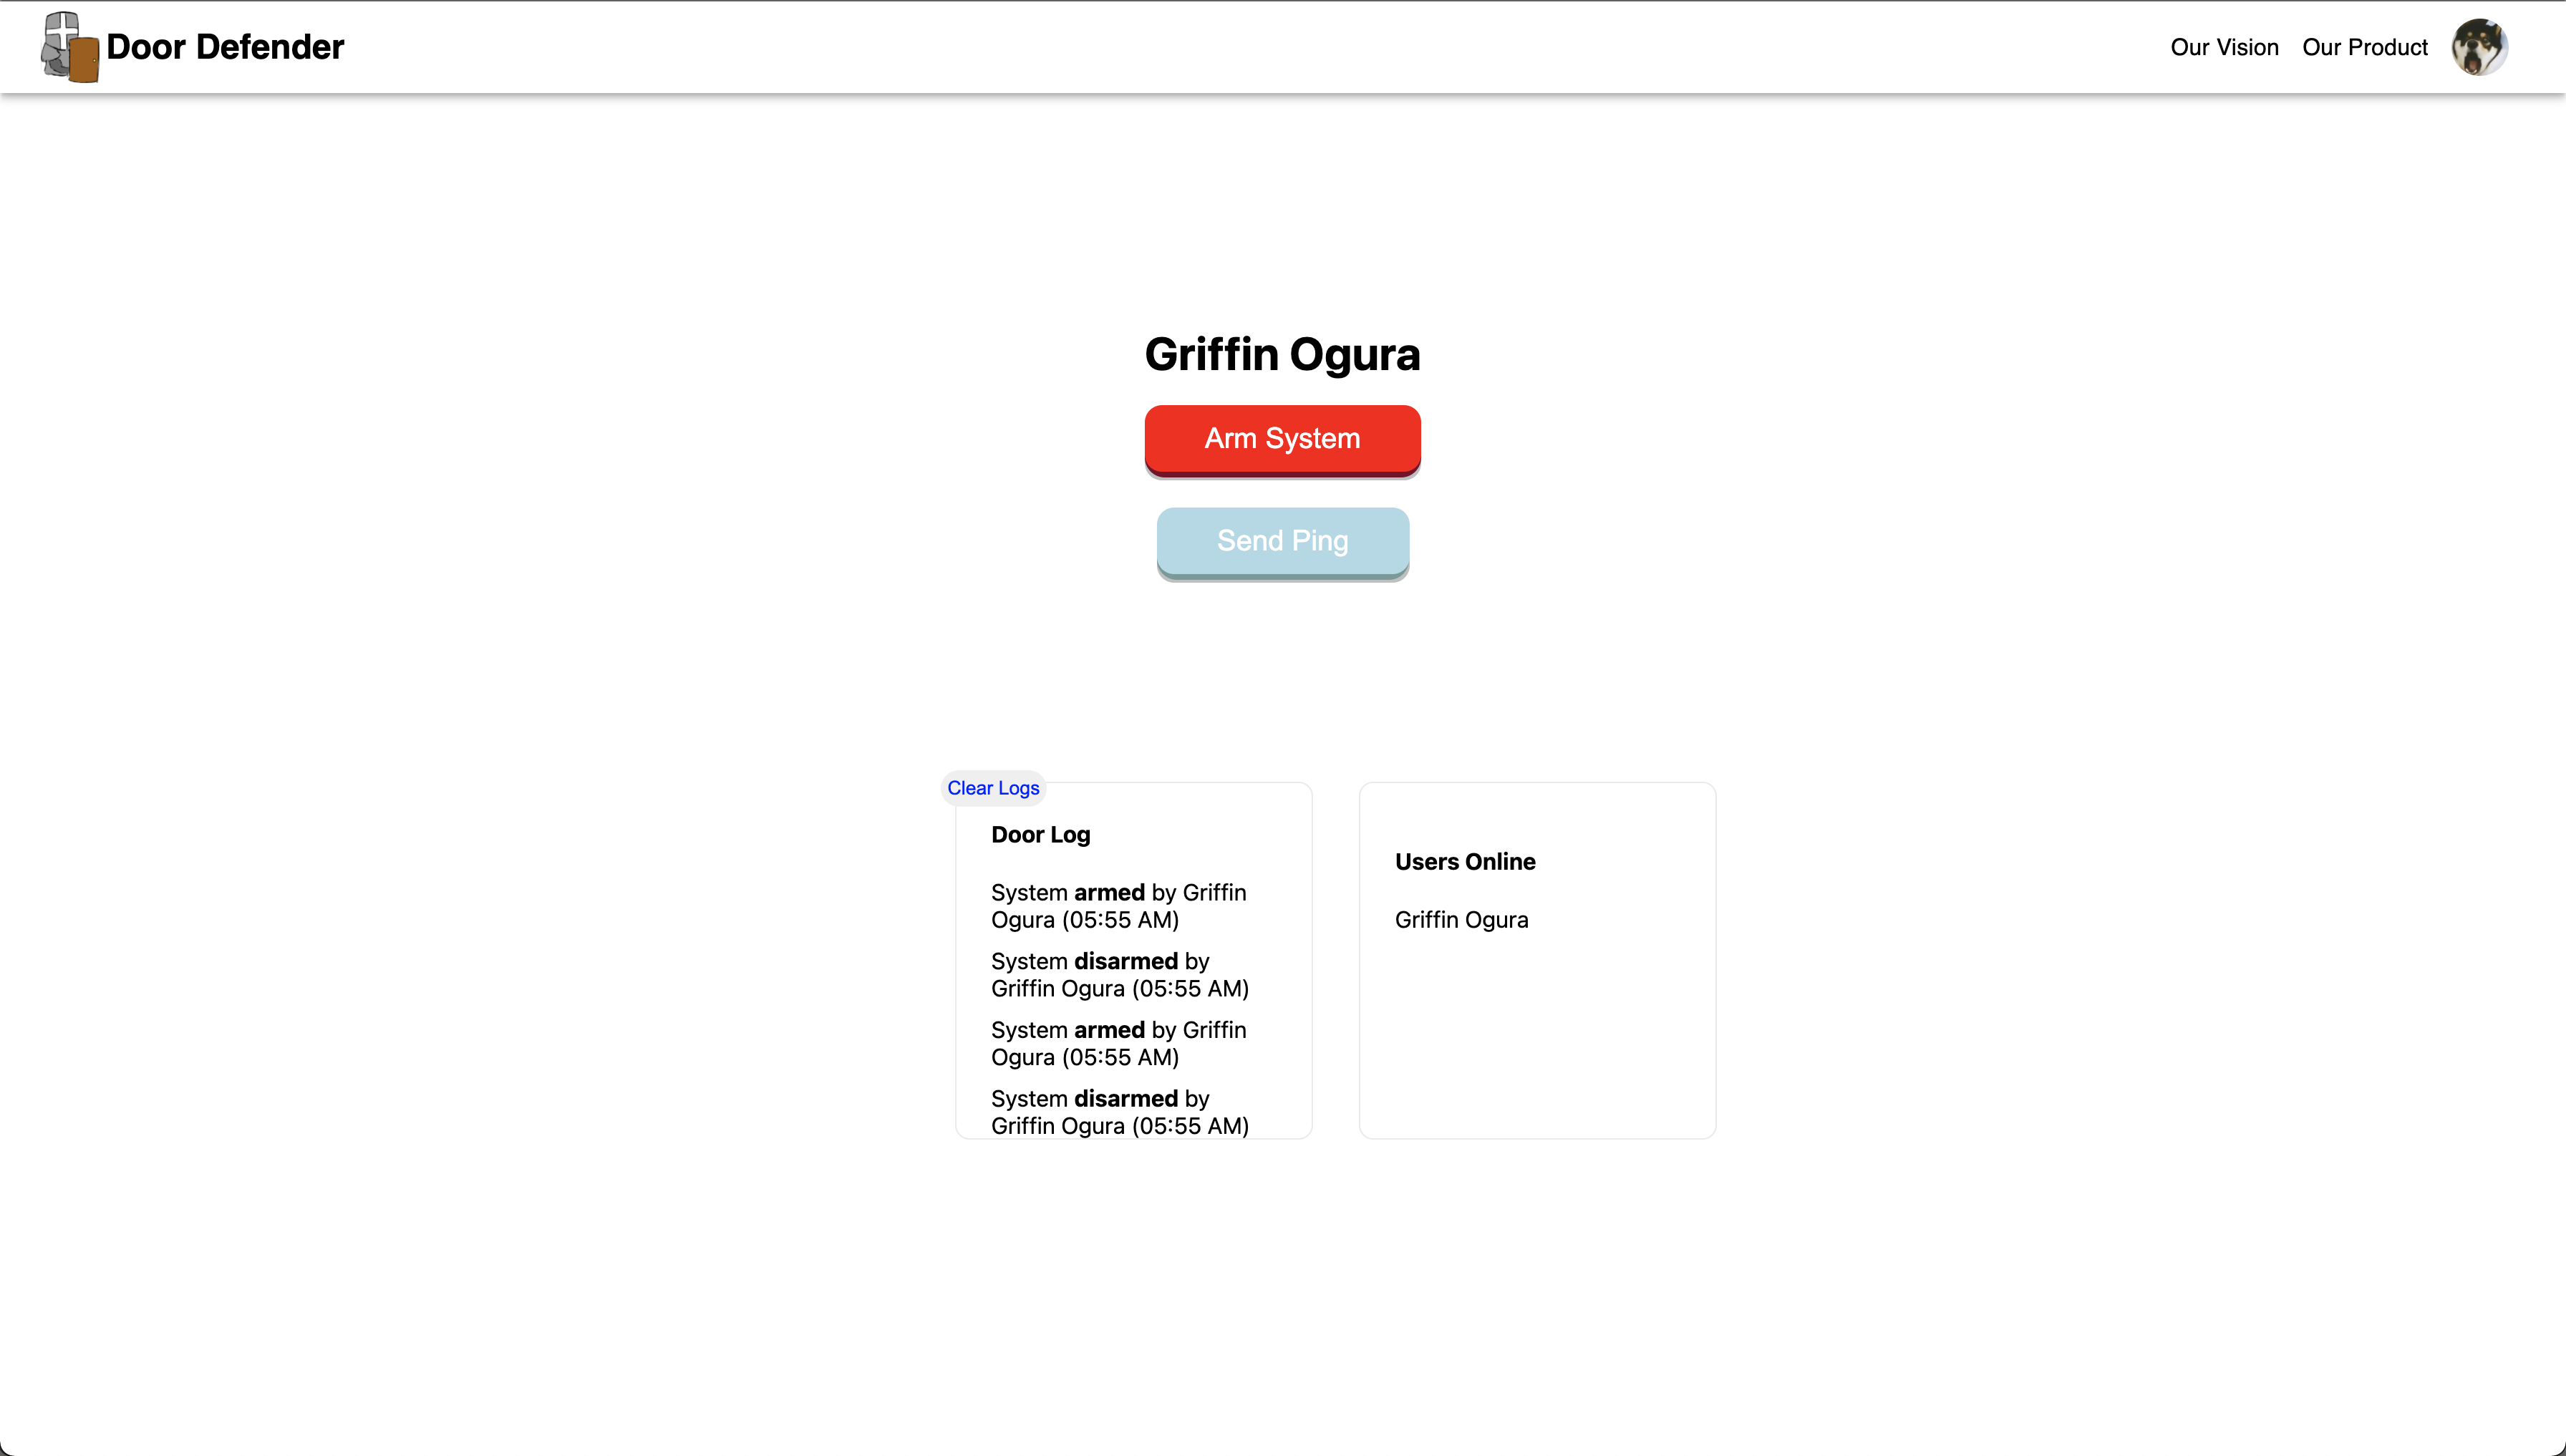Click the last 'System disarmed' log entry
Image resolution: width=2566 pixels, height=1456 pixels.
click(1119, 1111)
